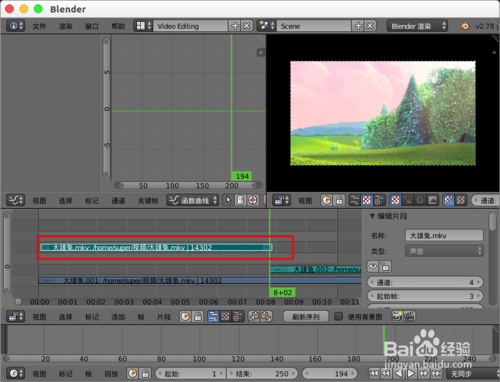Image resolution: width=500 pixels, height=382 pixels.
Task: Open the 窗口 menu
Action: point(92,26)
